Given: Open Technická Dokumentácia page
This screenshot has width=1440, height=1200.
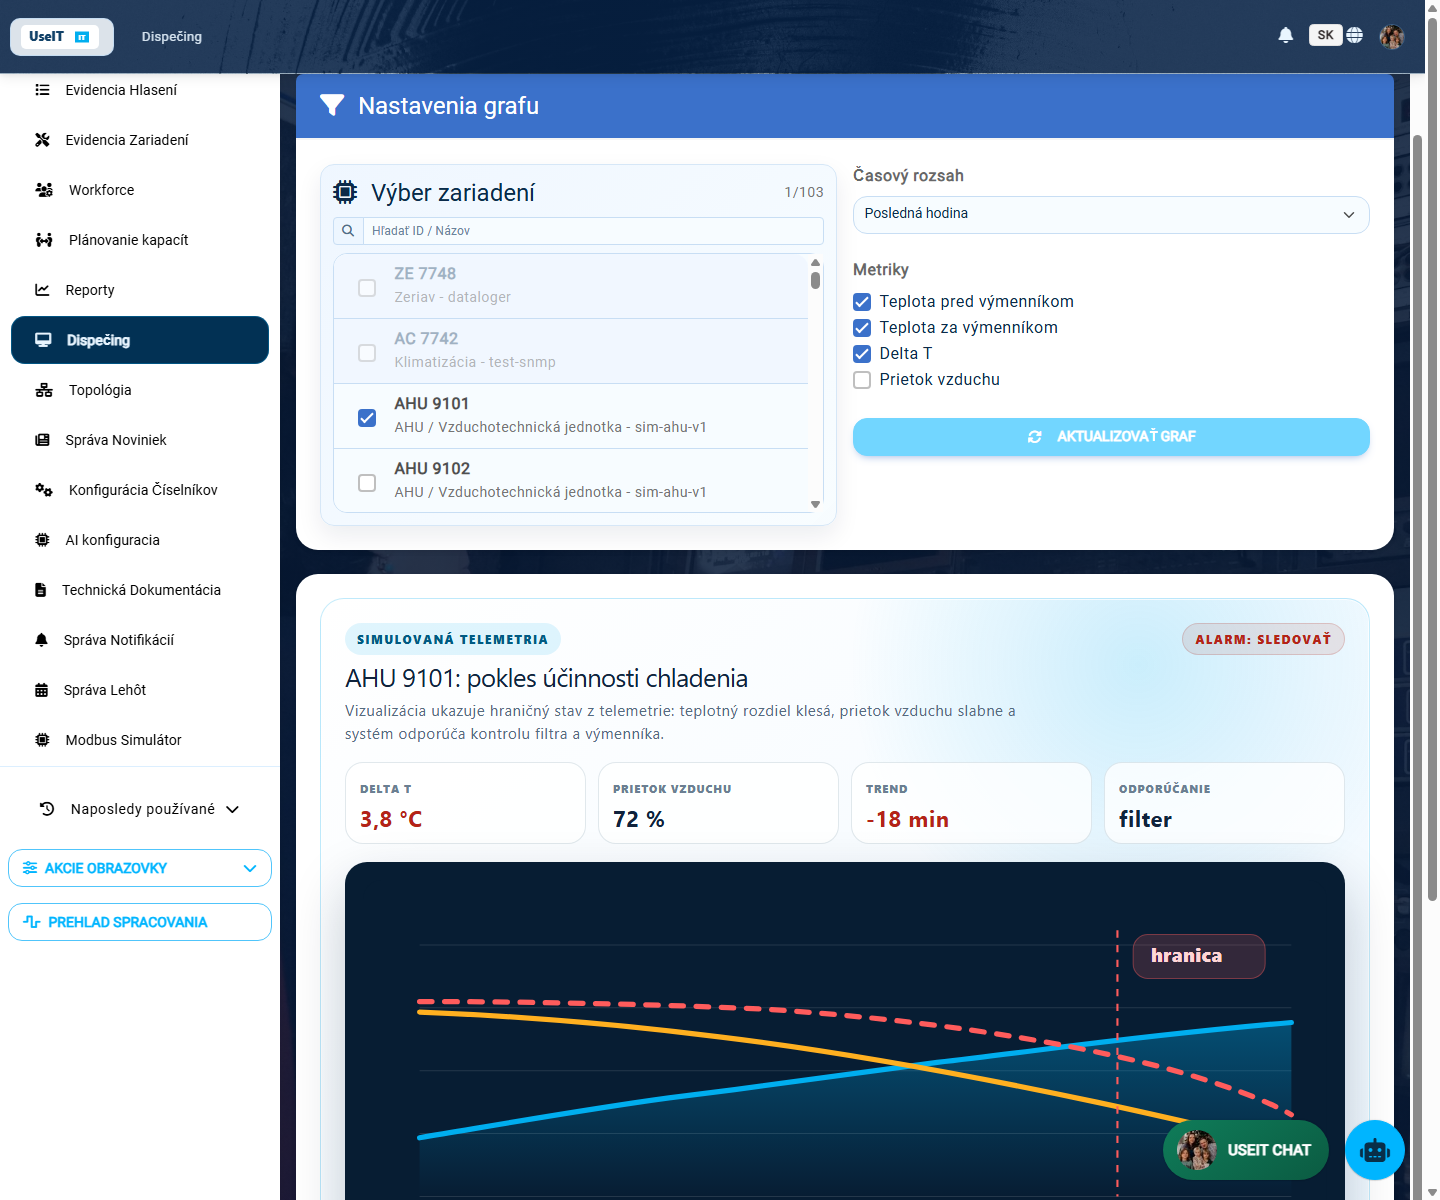Looking at the screenshot, I should click(x=140, y=590).
